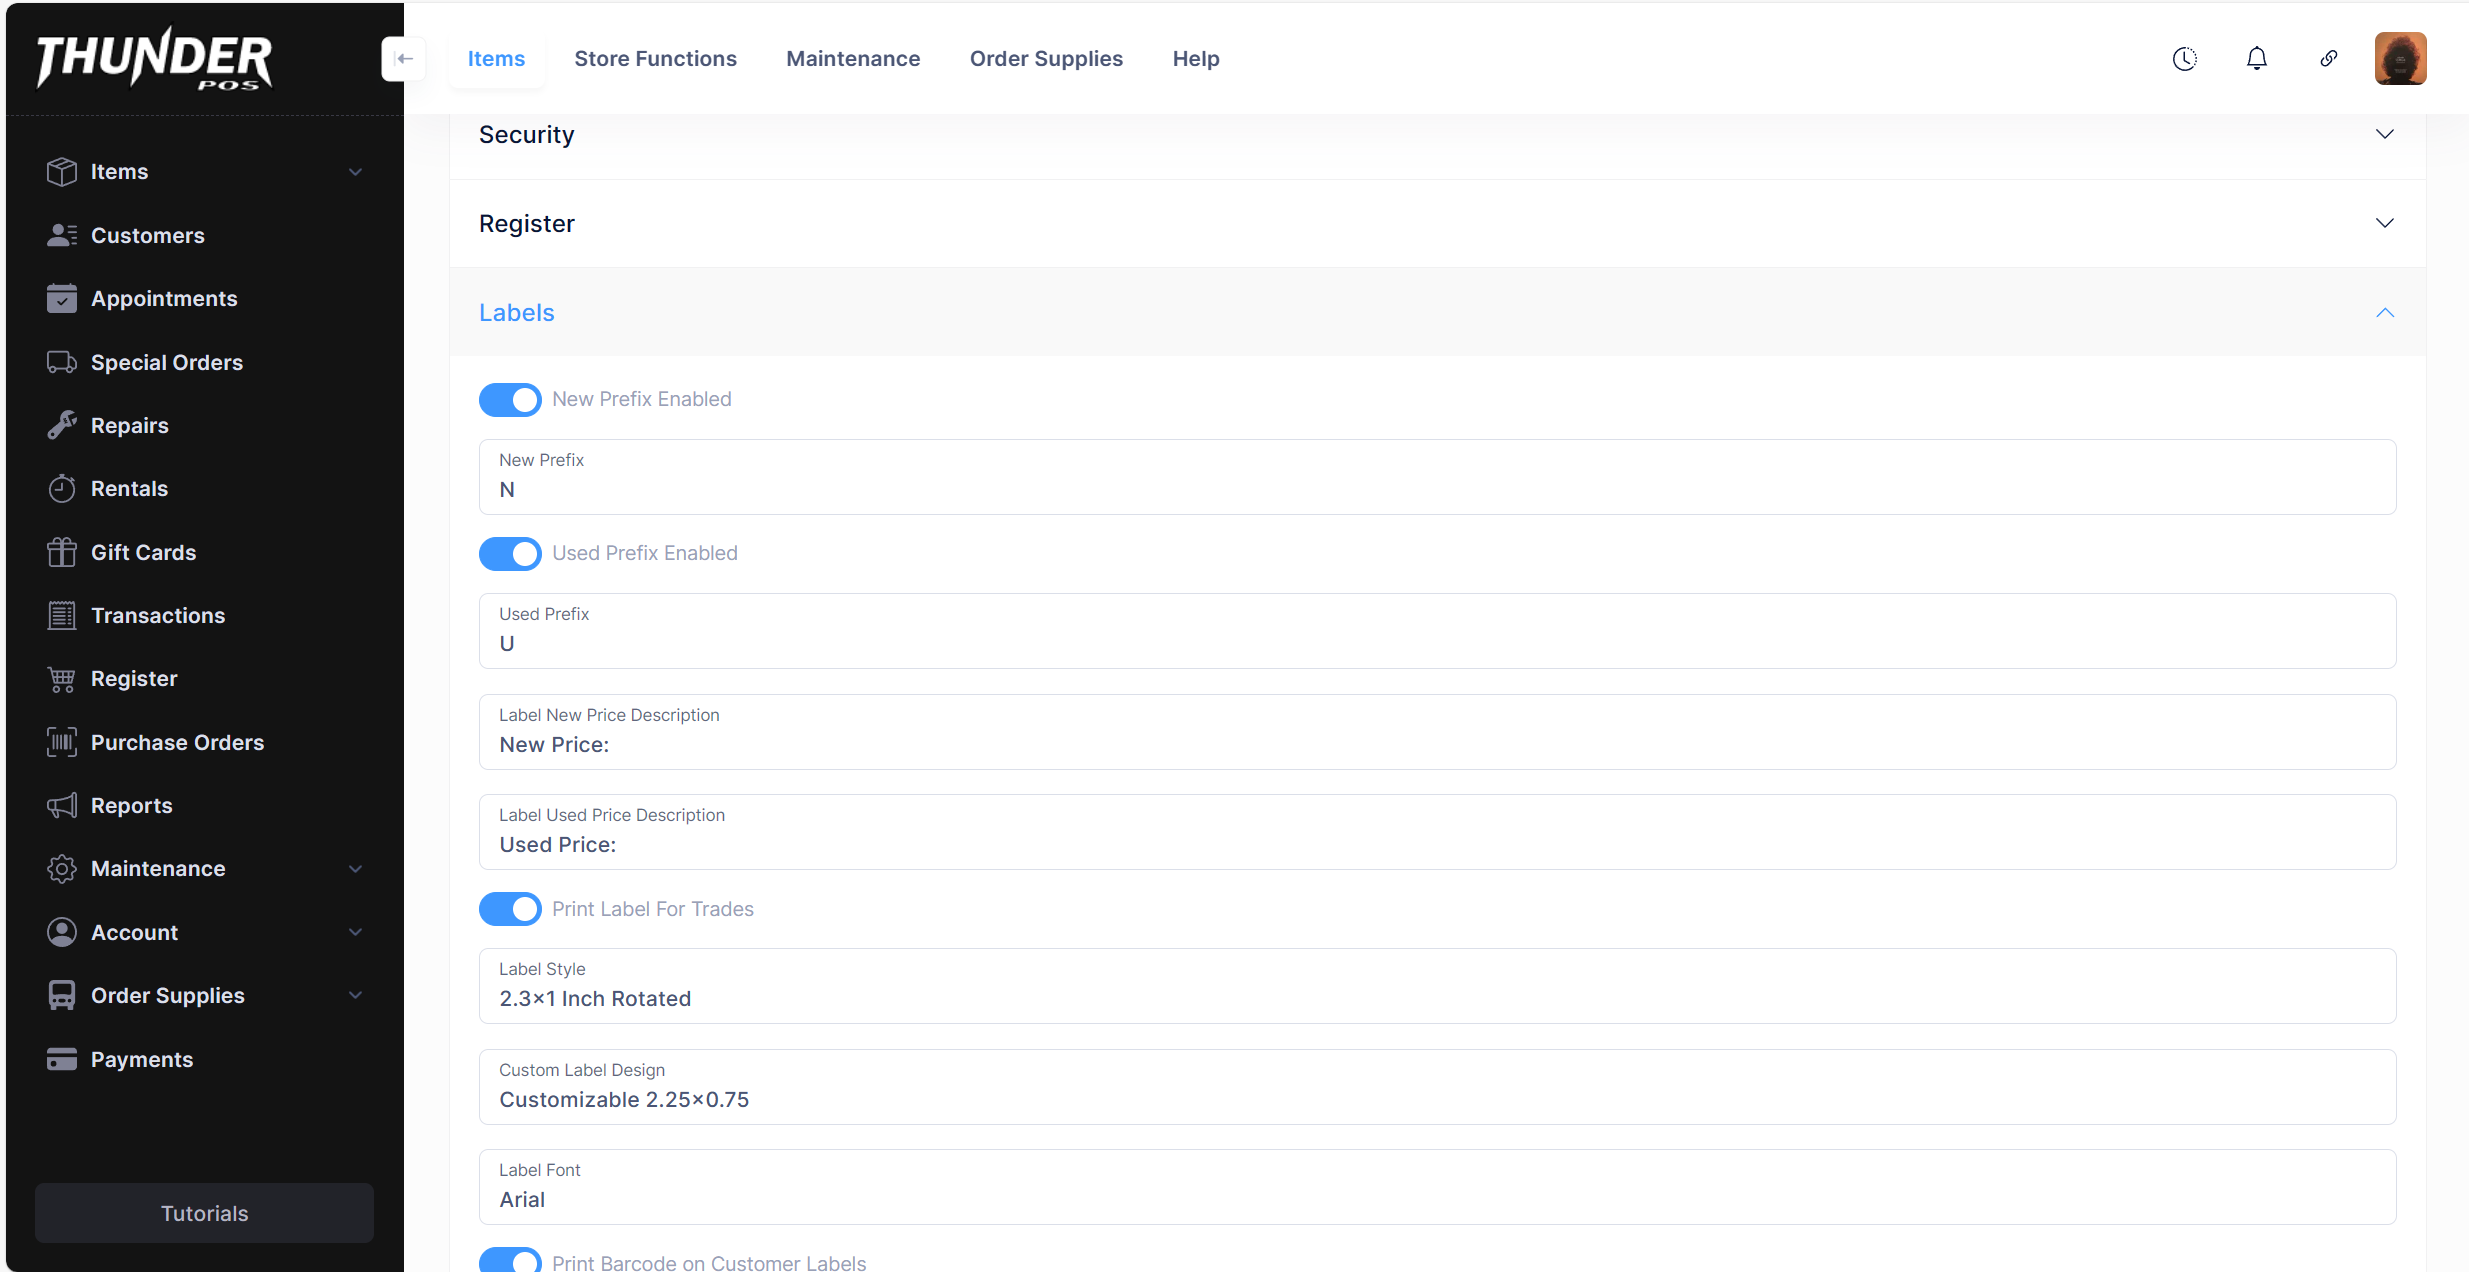This screenshot has height=1272, width=2469.
Task: Click the Reports megaphone icon
Action: point(61,805)
